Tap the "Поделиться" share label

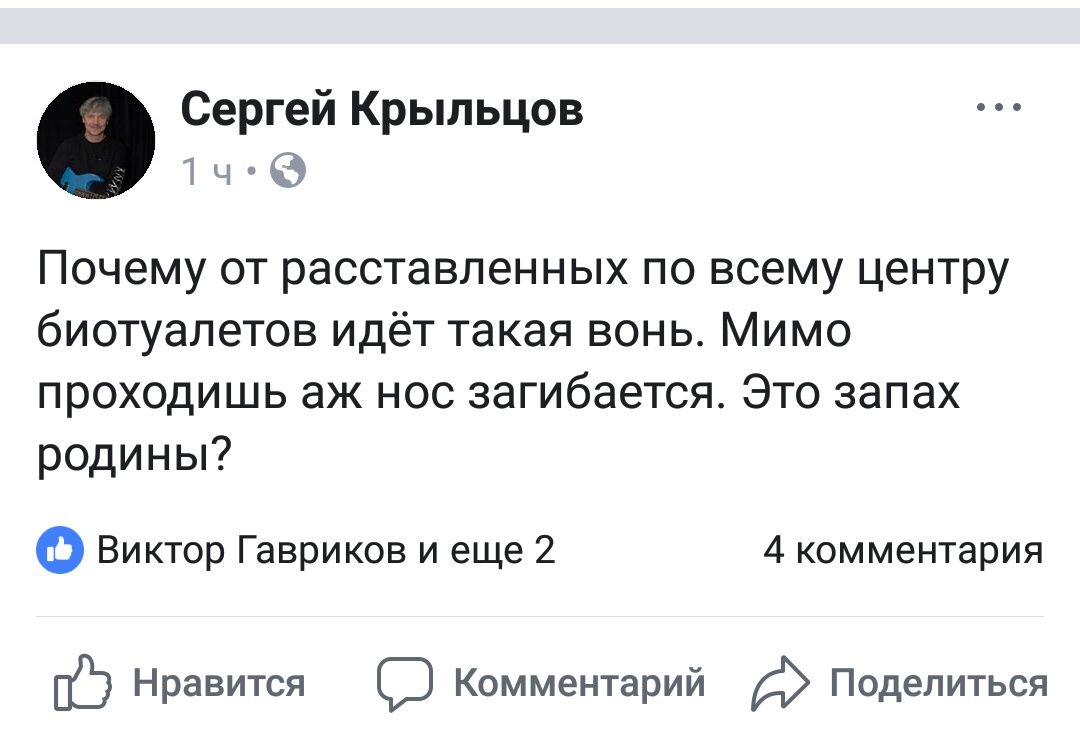pos(939,684)
